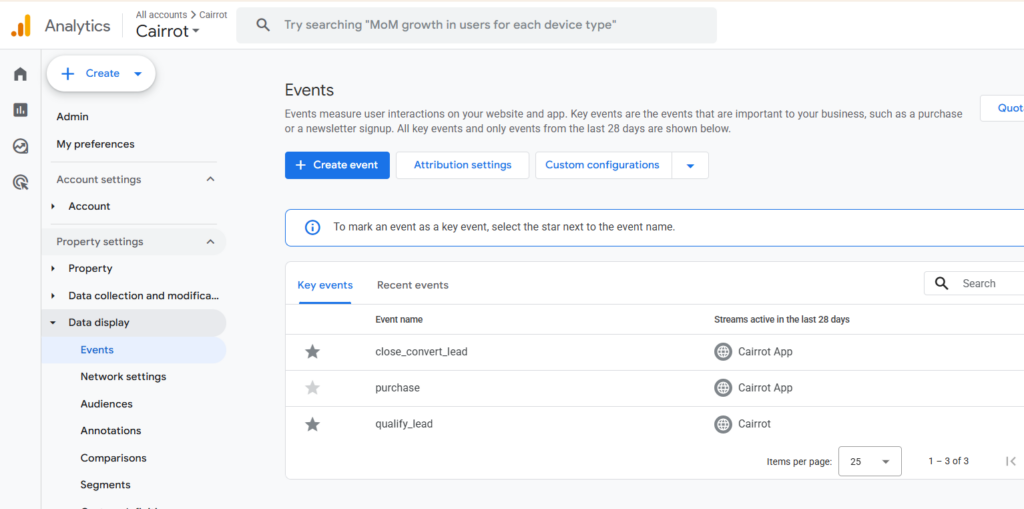Focus the top Analytics search field
This screenshot has height=509, width=1024.
(x=476, y=25)
